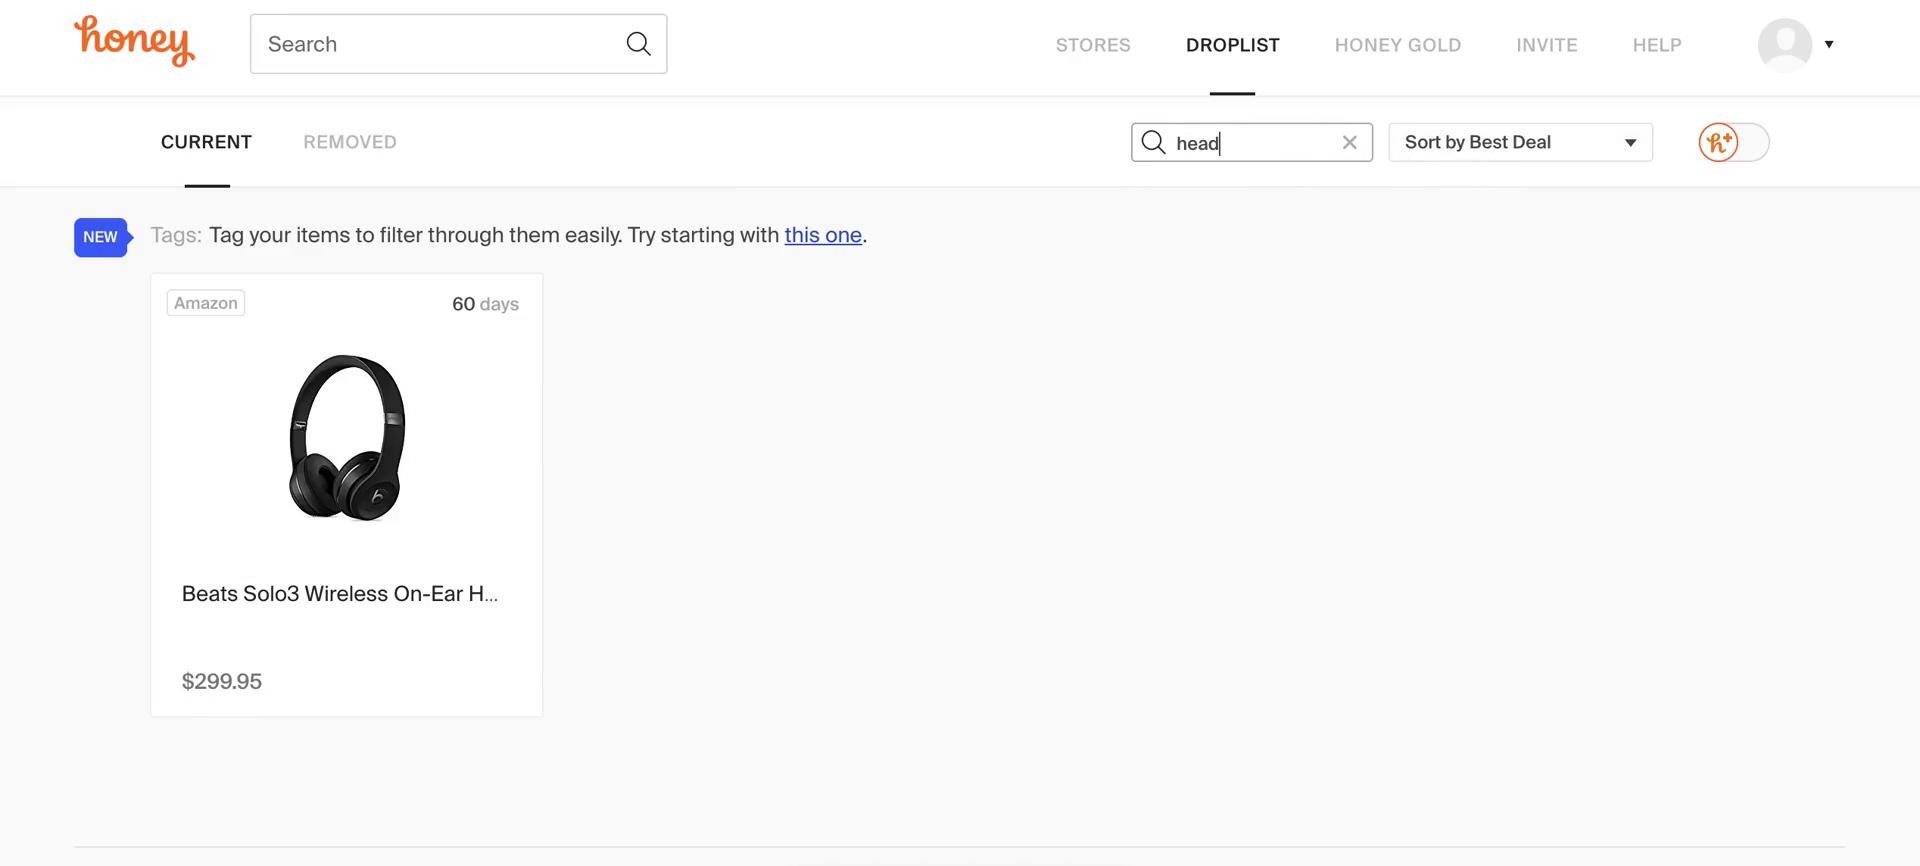Open the Honey Gold page

click(1397, 45)
